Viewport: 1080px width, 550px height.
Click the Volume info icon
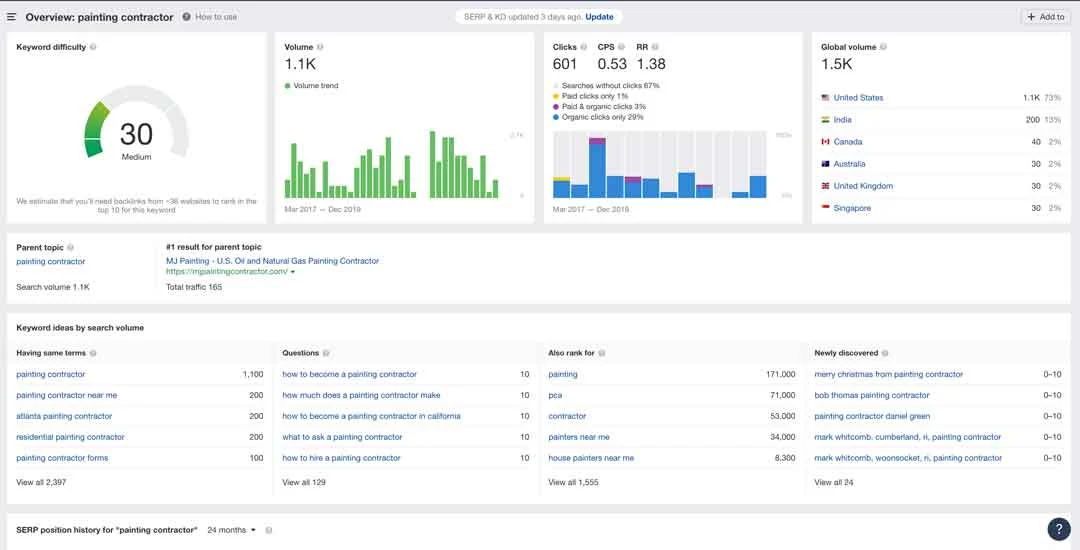[320, 47]
